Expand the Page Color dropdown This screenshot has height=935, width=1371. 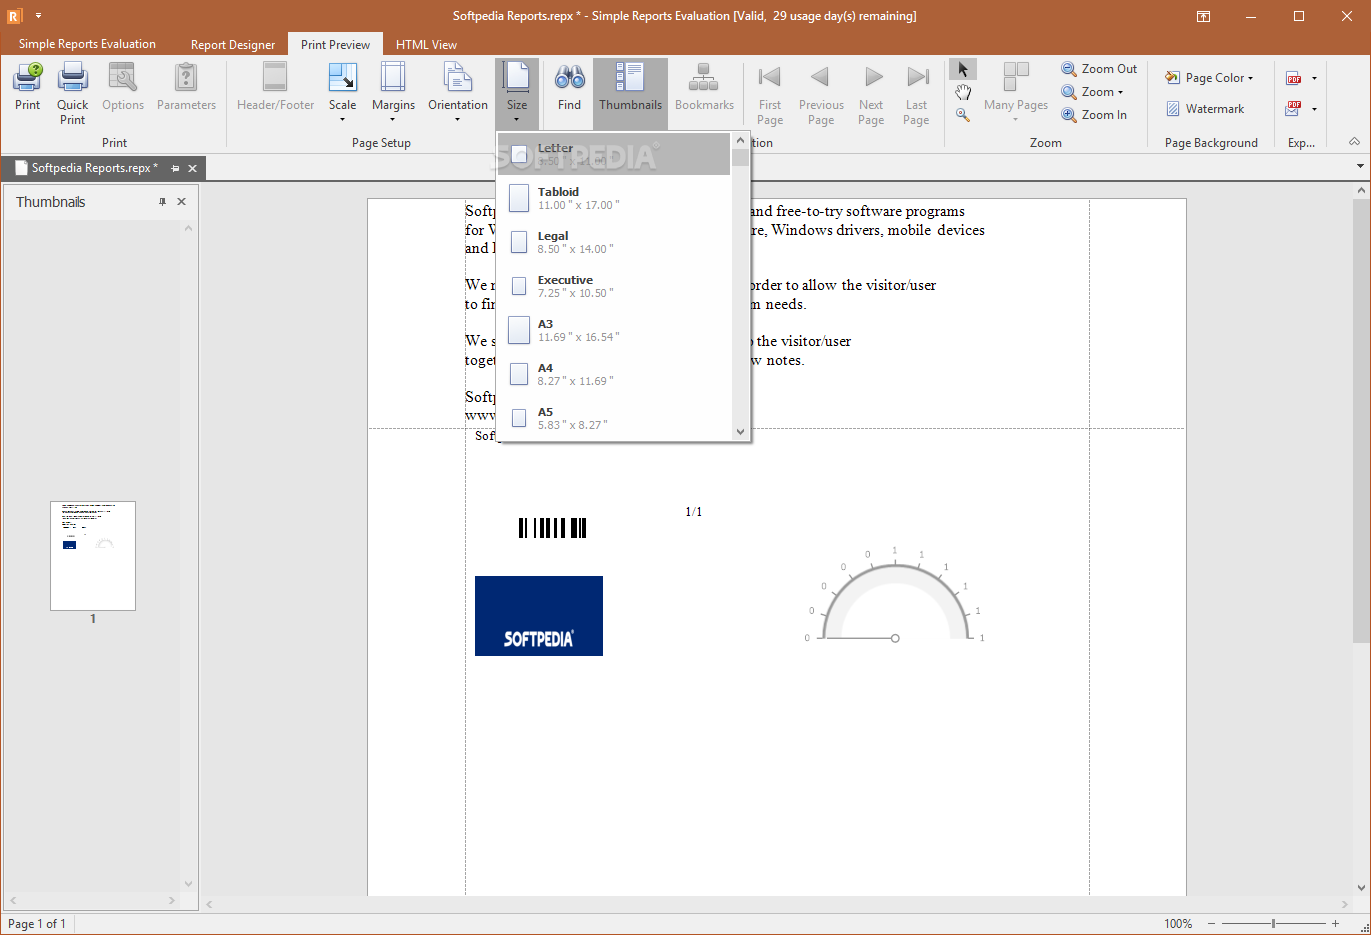1209,78
